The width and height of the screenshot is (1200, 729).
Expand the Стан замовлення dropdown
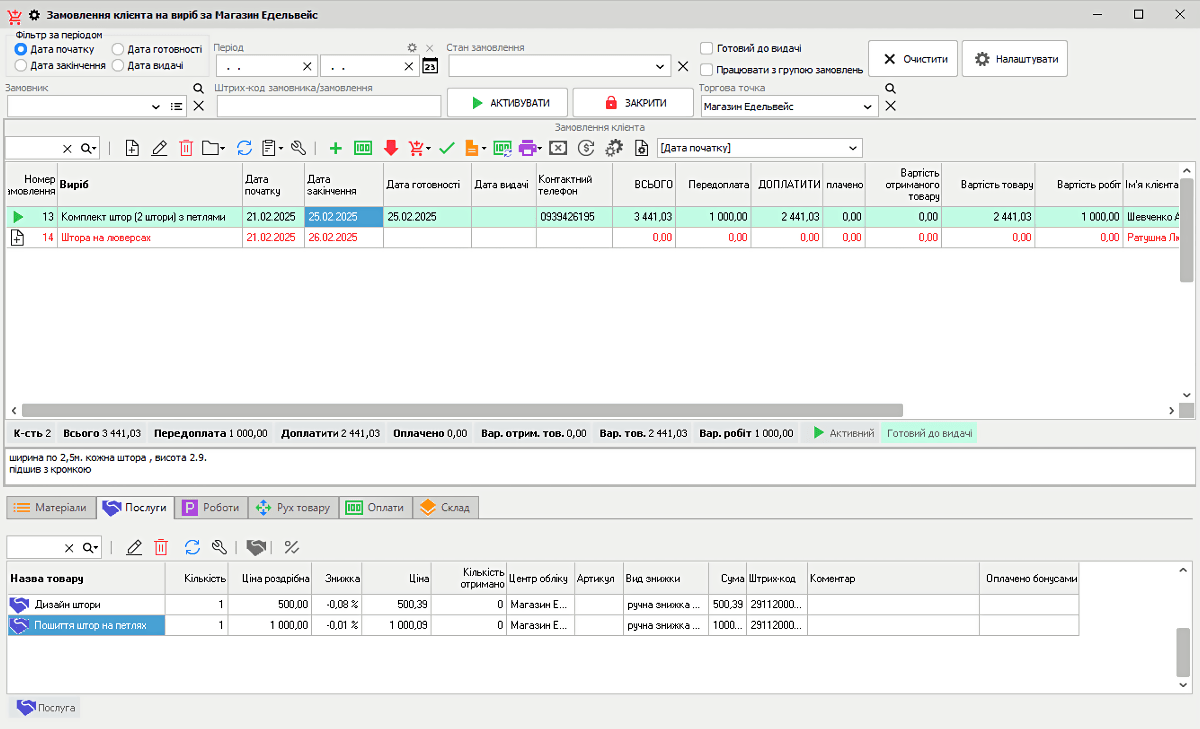[x=661, y=67]
